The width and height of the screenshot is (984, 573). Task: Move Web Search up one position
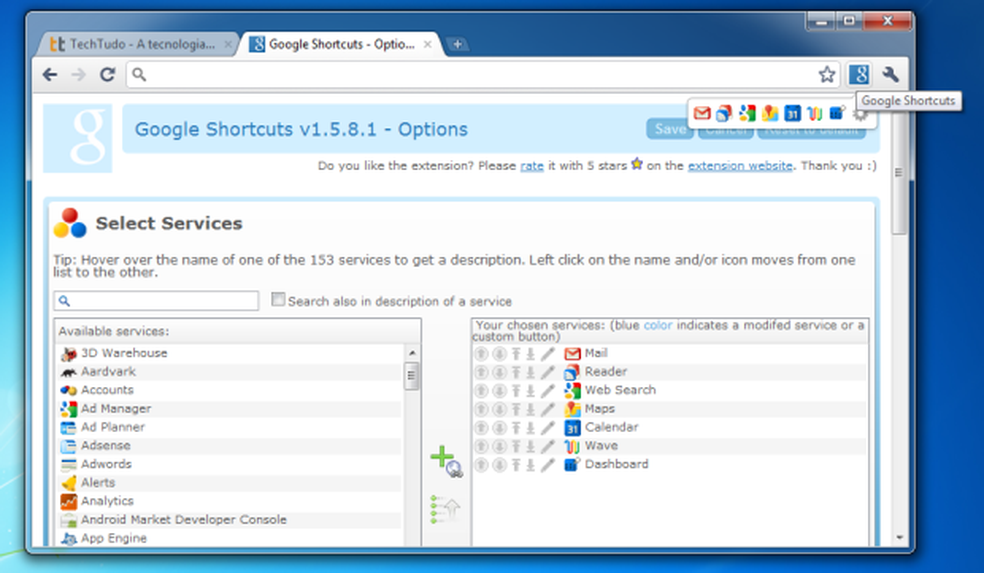click(x=481, y=390)
